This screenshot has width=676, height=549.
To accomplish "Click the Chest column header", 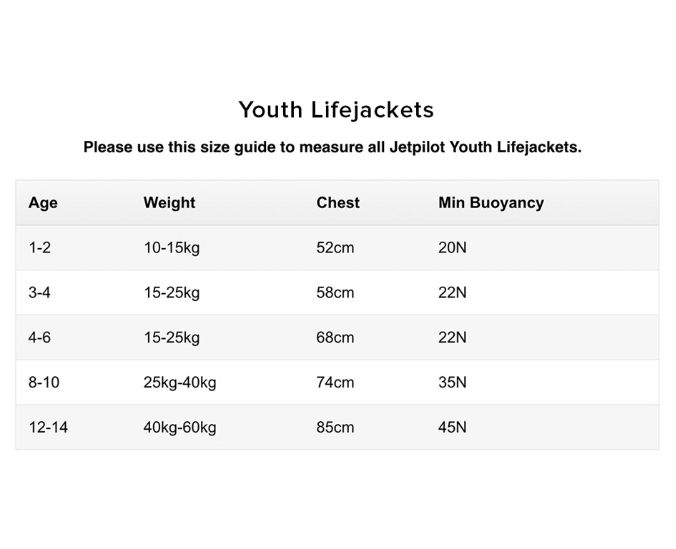I will (x=338, y=203).
